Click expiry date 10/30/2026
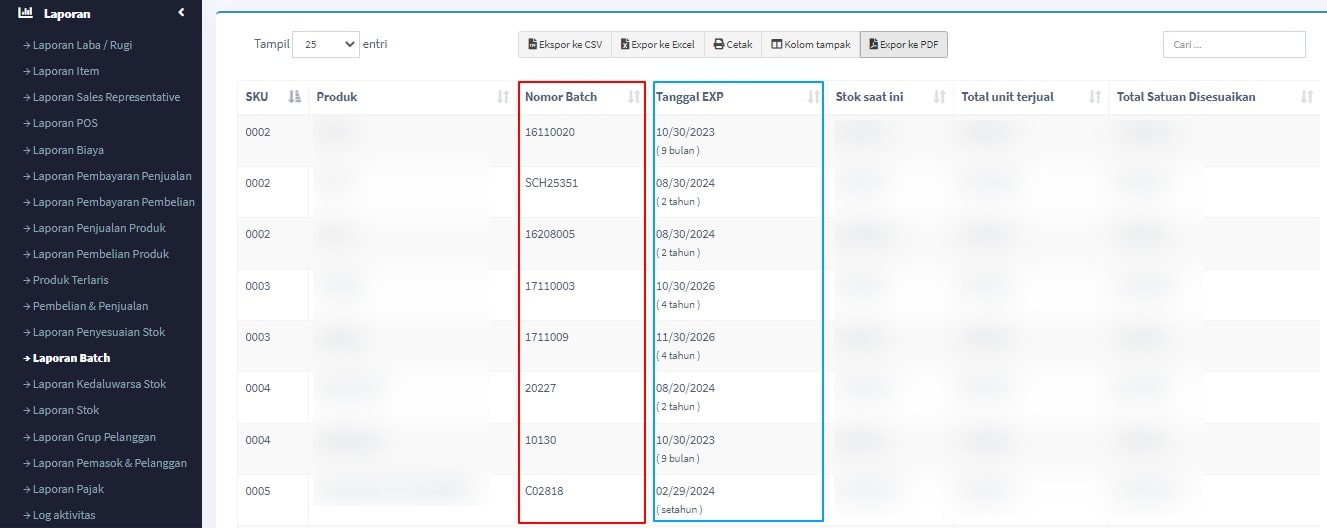The width and height of the screenshot is (1327, 528). click(x=686, y=286)
